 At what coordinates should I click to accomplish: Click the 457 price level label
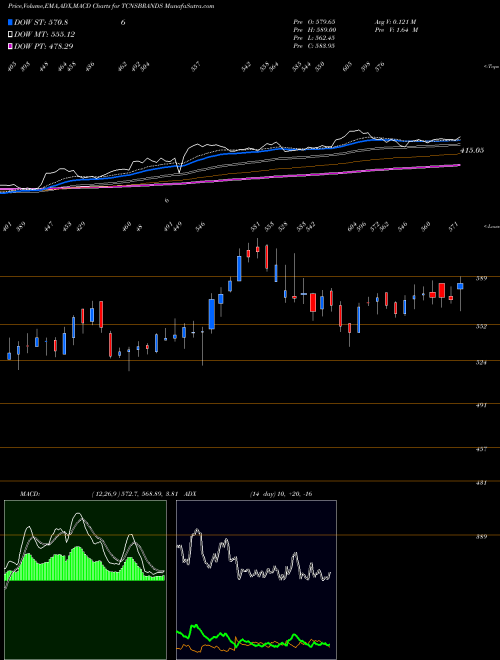coord(482,449)
